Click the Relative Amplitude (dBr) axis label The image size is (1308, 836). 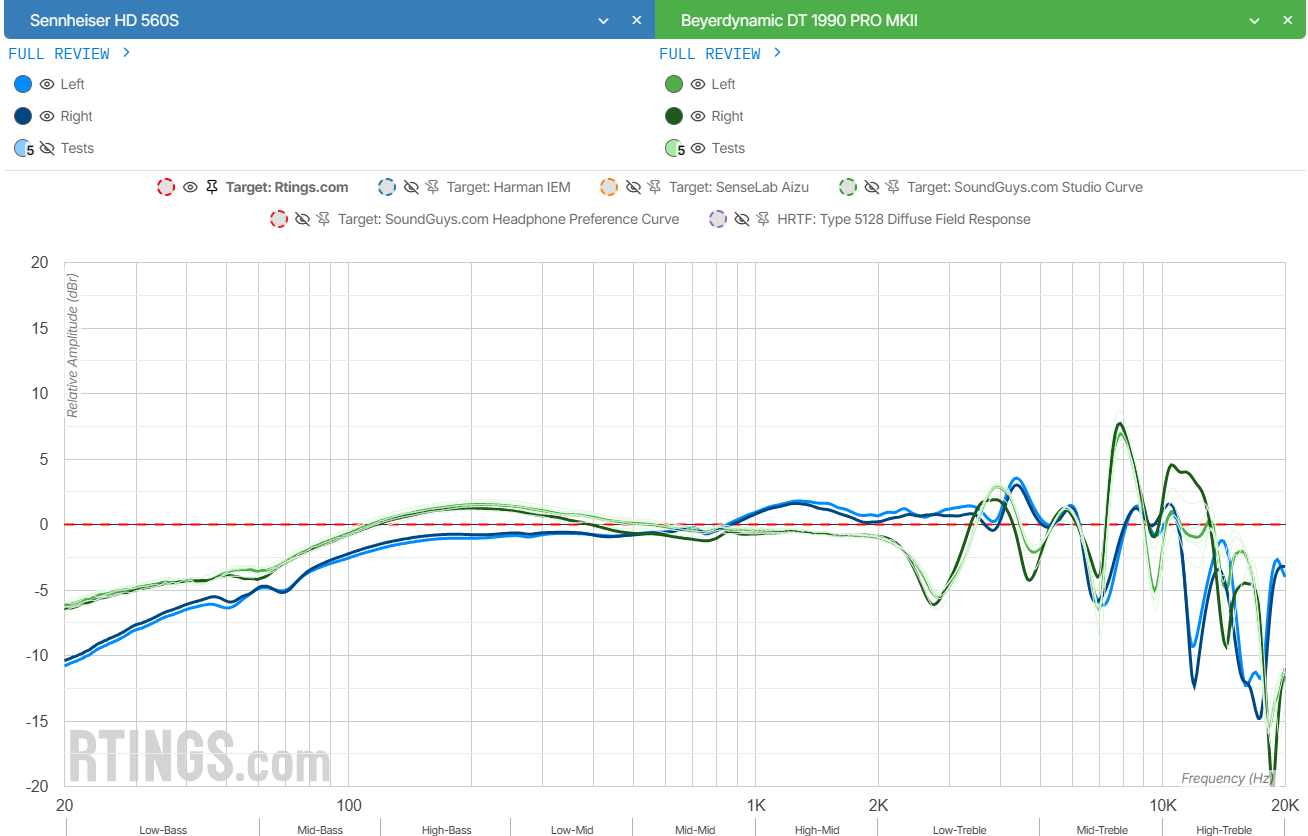(72, 343)
